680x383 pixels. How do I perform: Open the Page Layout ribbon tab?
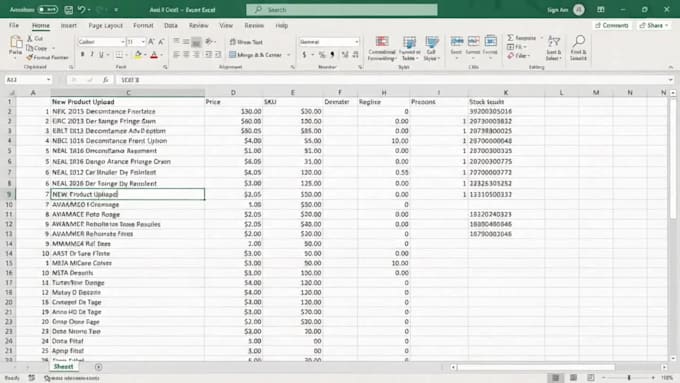click(x=105, y=26)
